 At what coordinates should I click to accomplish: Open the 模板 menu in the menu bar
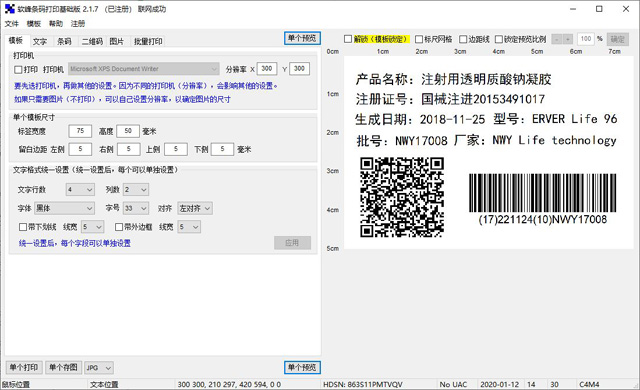pyautogui.click(x=34, y=24)
